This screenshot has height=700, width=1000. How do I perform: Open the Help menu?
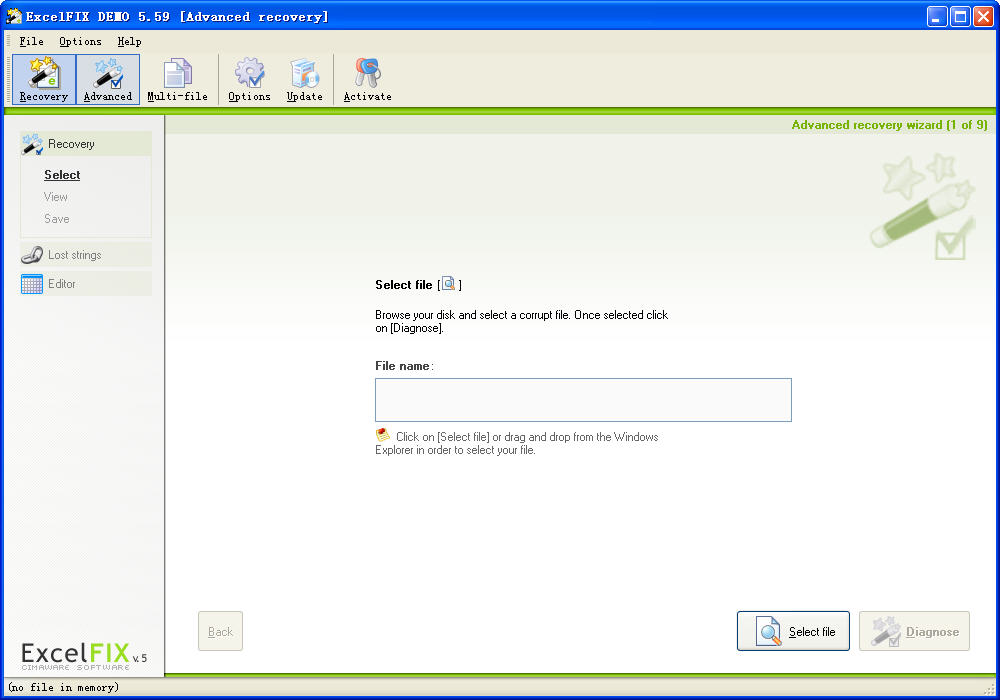coord(129,42)
